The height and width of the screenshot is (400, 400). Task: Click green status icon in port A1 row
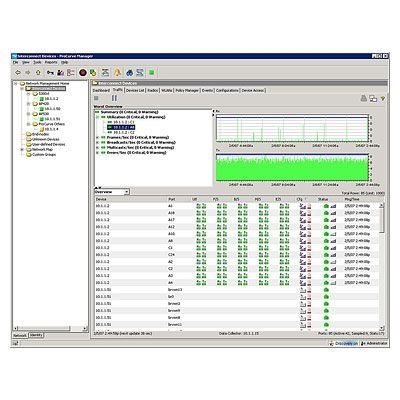coord(326,206)
